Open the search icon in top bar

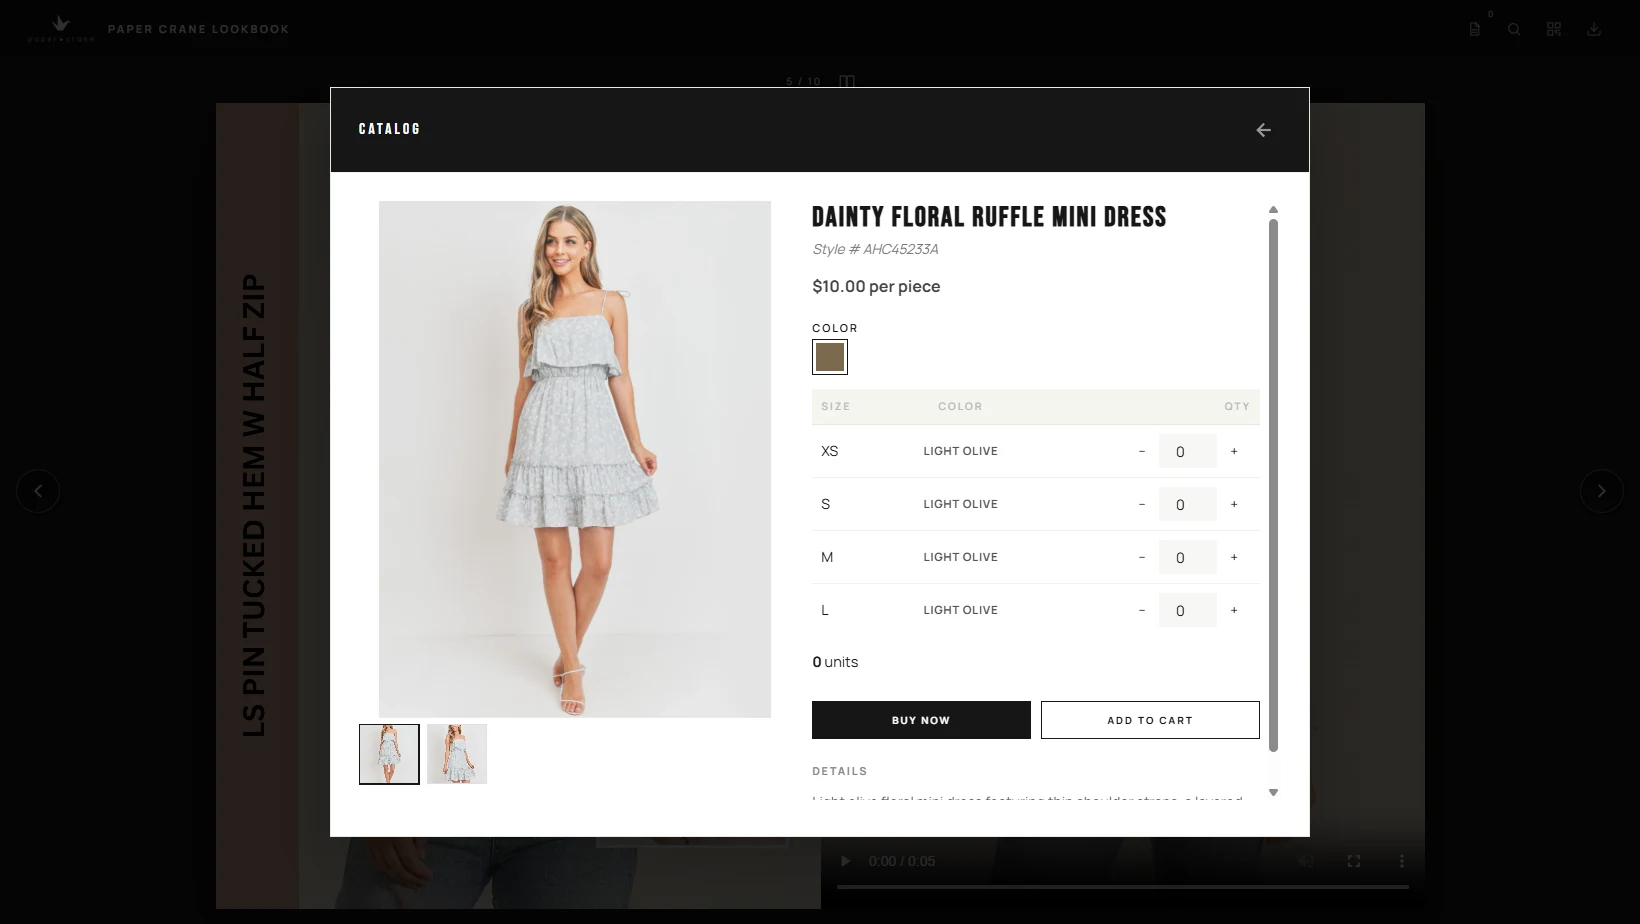coord(1514,29)
